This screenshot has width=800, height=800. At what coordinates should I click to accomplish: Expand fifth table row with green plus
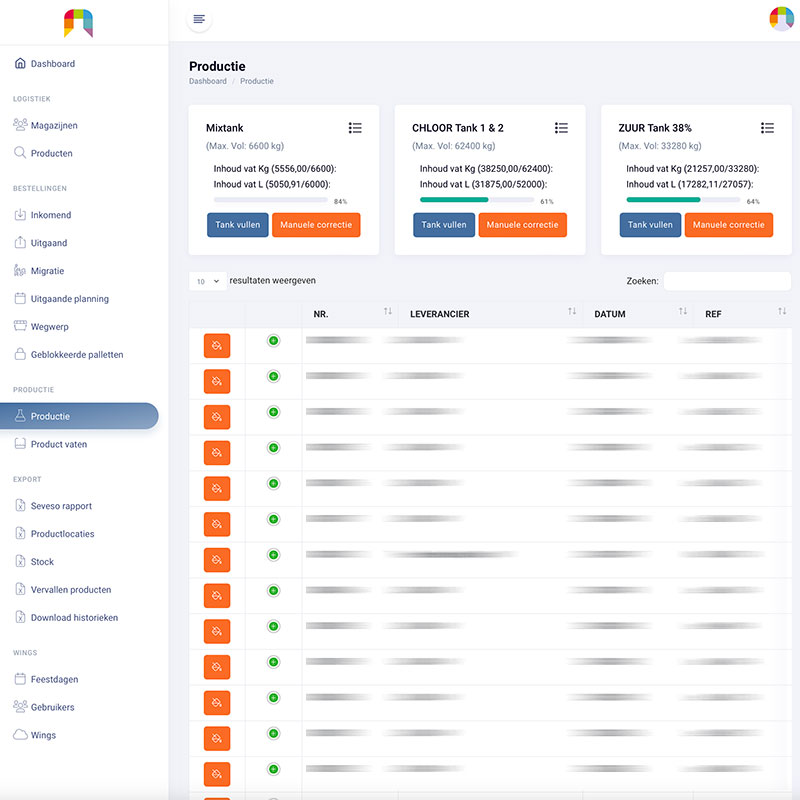point(273,484)
